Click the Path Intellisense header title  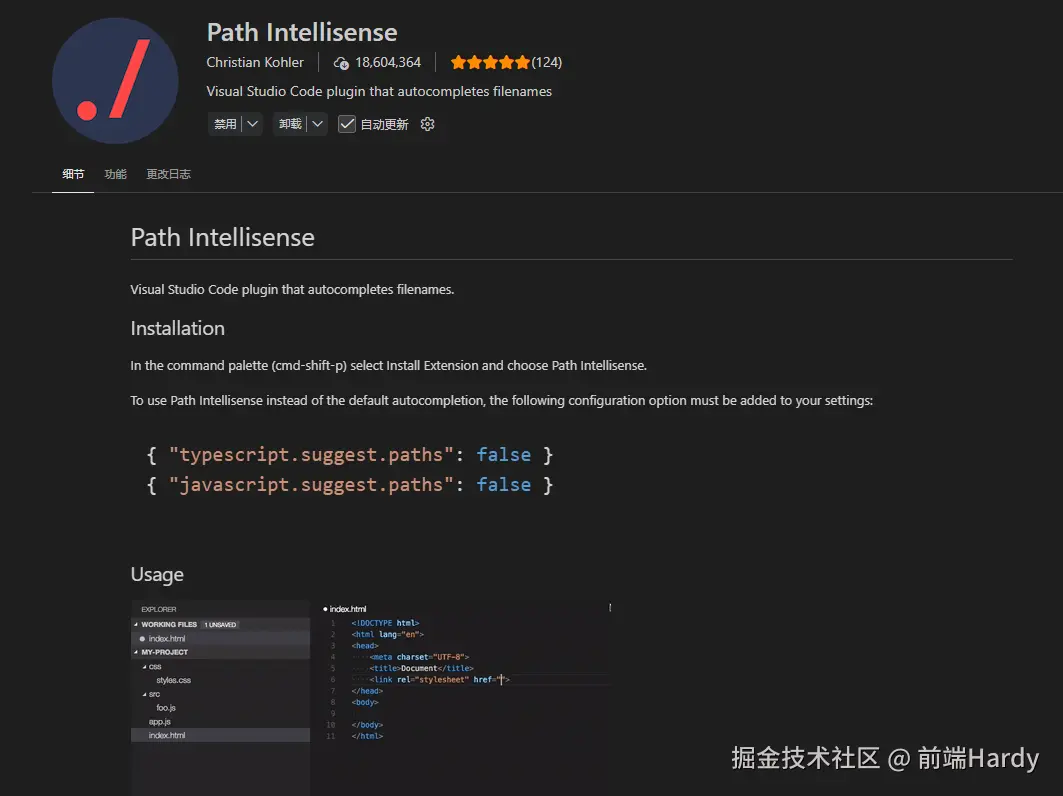302,33
